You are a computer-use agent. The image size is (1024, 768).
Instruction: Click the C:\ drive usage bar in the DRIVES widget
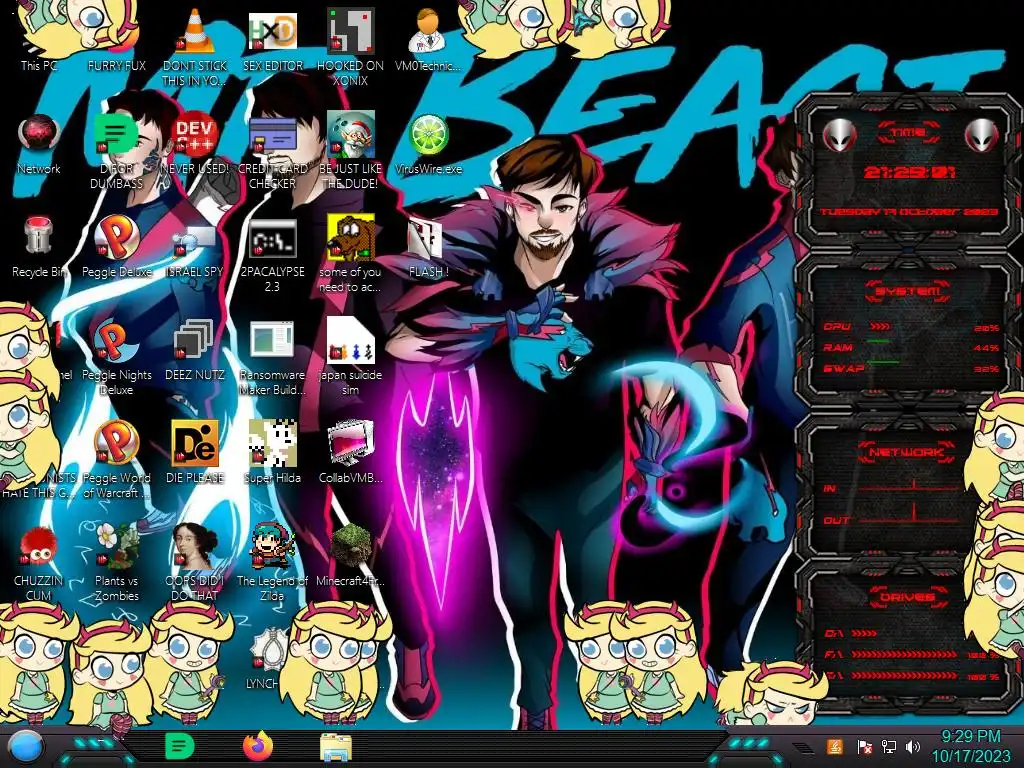click(x=865, y=633)
